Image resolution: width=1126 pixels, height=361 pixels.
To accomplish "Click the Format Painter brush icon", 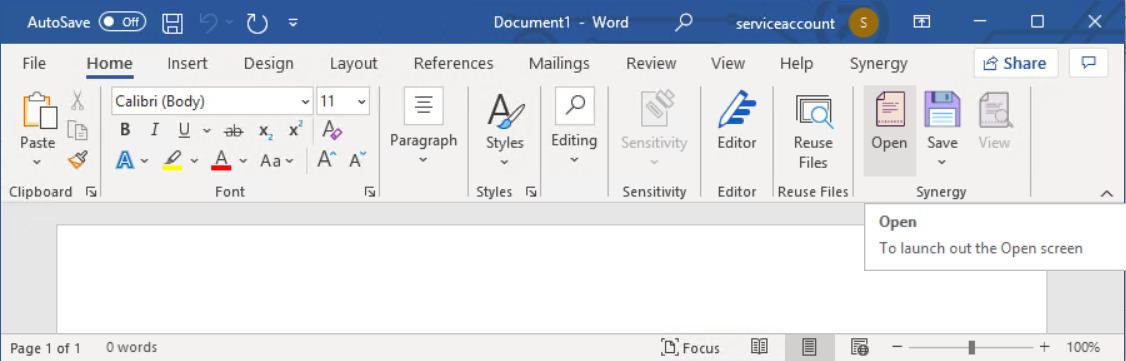I will (77, 160).
